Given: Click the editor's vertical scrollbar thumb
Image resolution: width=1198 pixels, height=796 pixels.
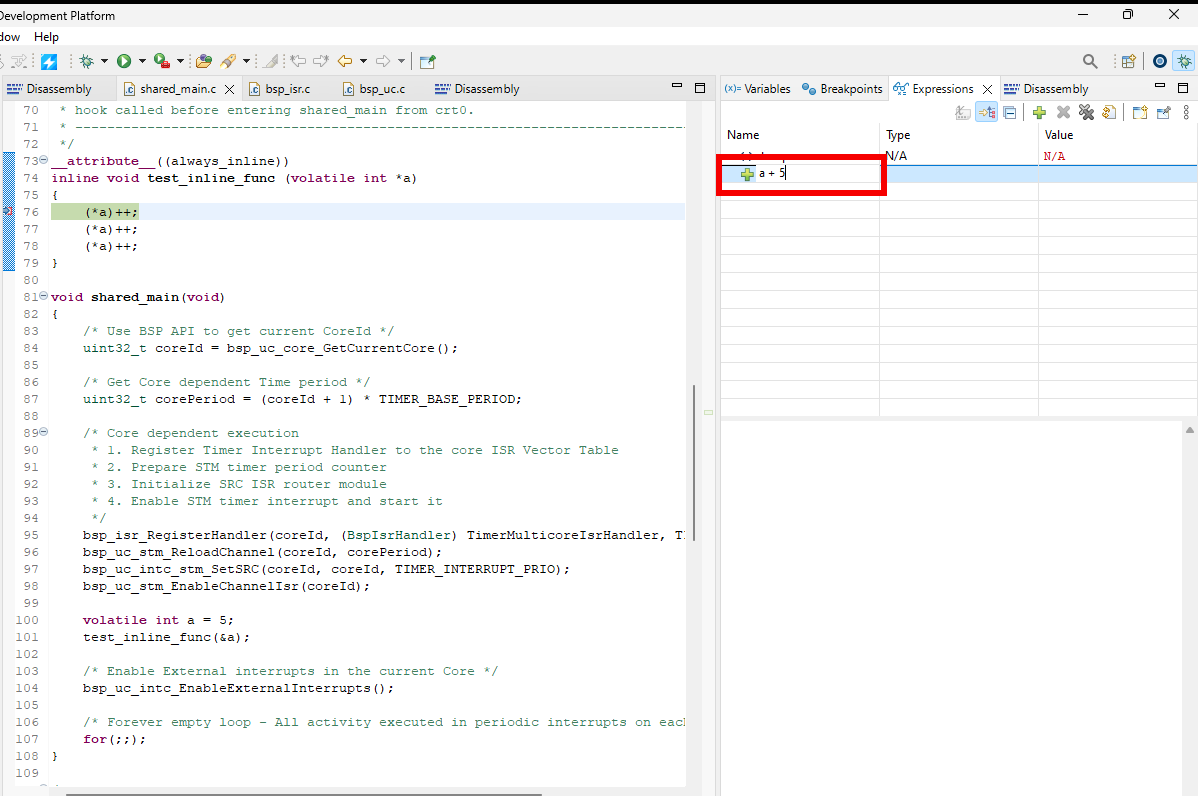Looking at the screenshot, I should tap(693, 460).
